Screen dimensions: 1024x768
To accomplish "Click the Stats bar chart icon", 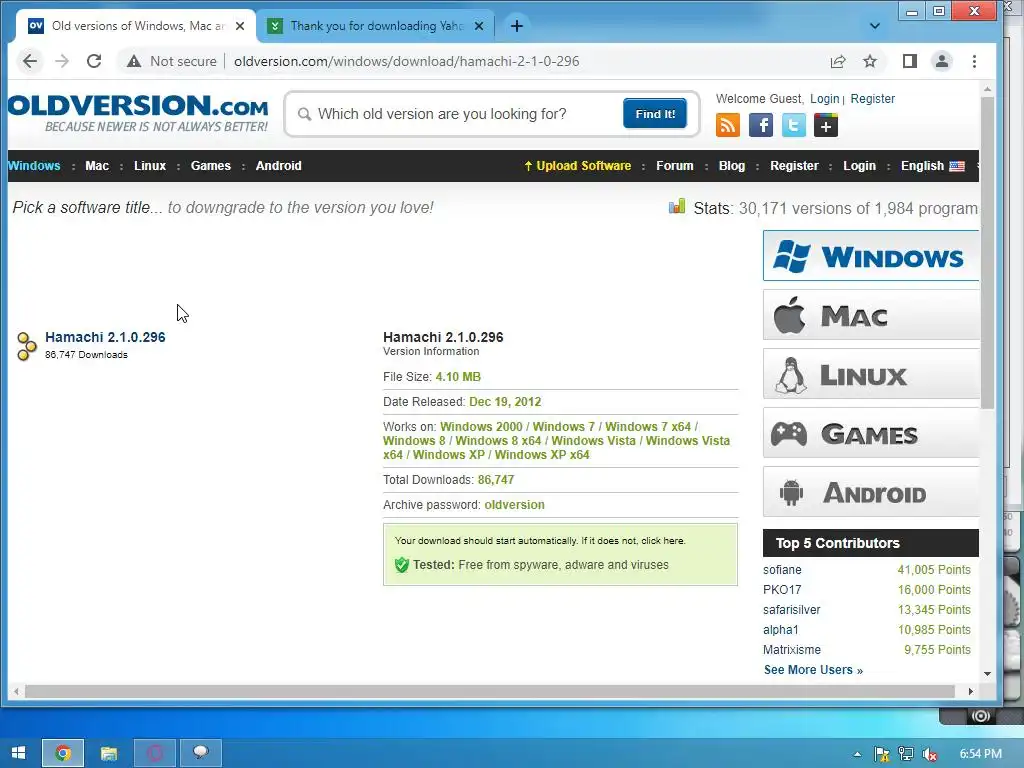I will click(677, 207).
